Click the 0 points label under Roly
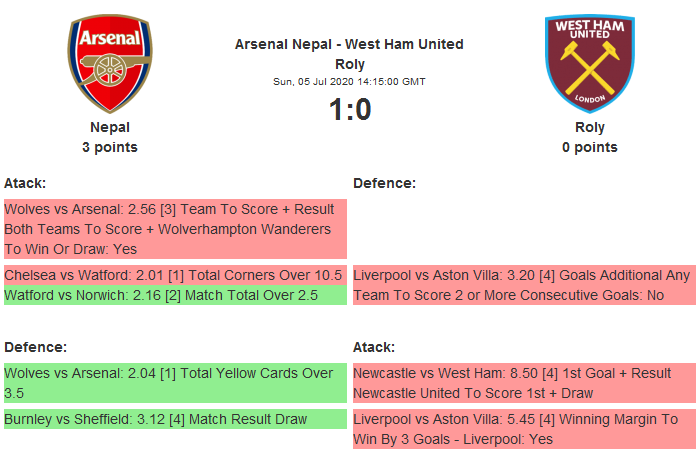This screenshot has width=700, height=460. point(589,147)
